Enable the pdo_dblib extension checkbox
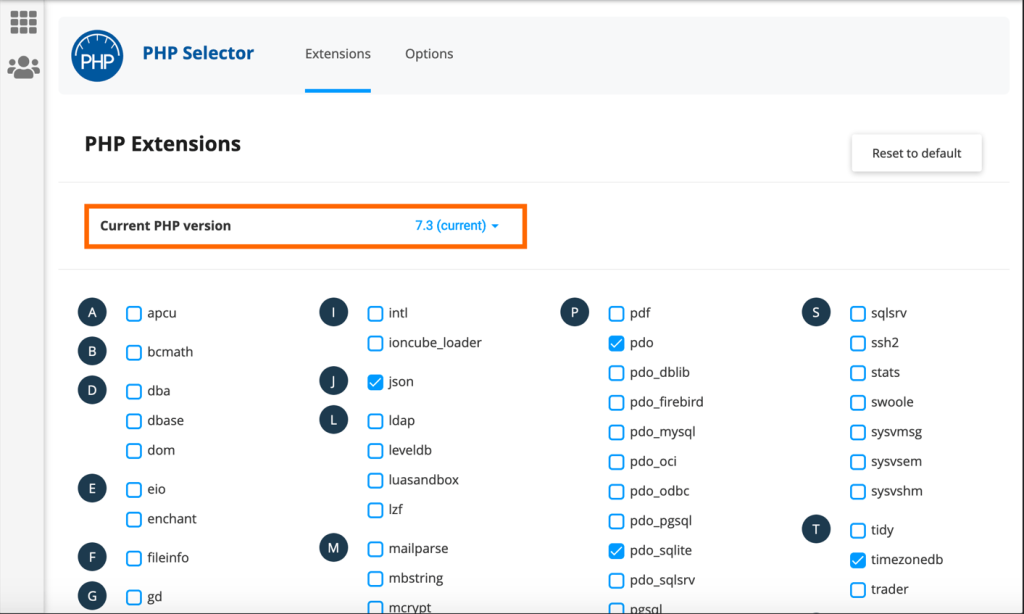This screenshot has height=614, width=1024. coord(616,373)
